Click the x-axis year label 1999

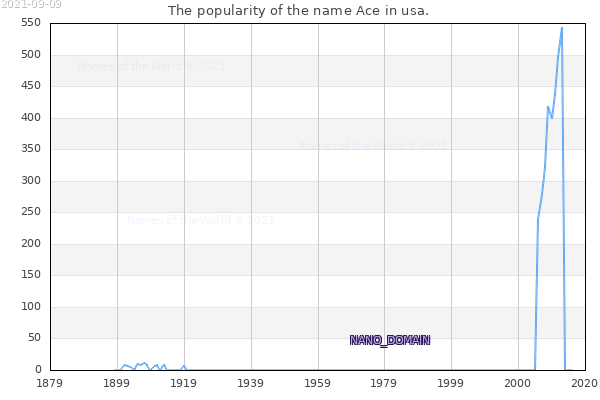pos(450,383)
